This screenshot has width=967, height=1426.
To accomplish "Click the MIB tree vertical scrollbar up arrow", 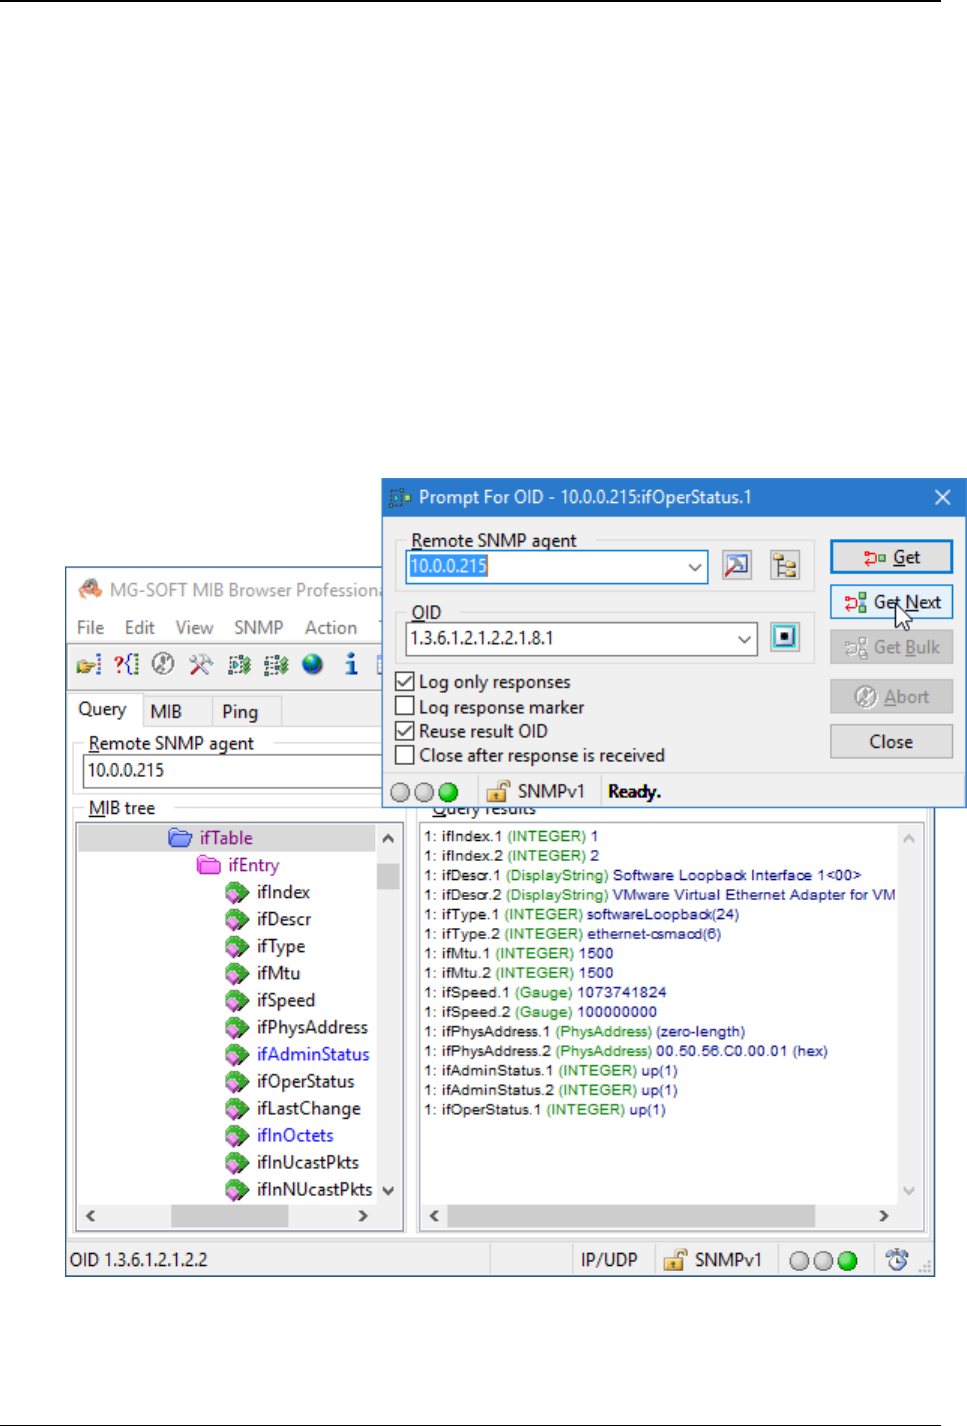I will (388, 838).
